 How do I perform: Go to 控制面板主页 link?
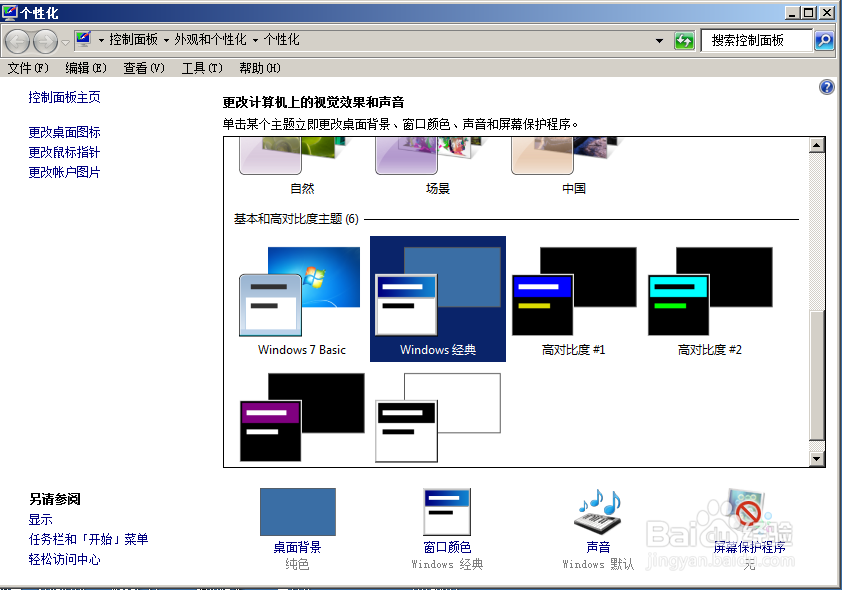click(x=64, y=97)
